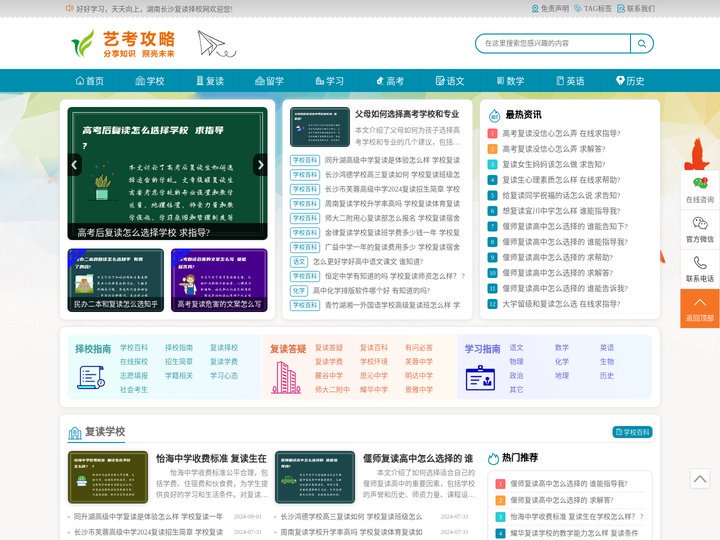Click 复读学费 under 择校指南
This screenshot has width=720, height=540.
tap(224, 362)
